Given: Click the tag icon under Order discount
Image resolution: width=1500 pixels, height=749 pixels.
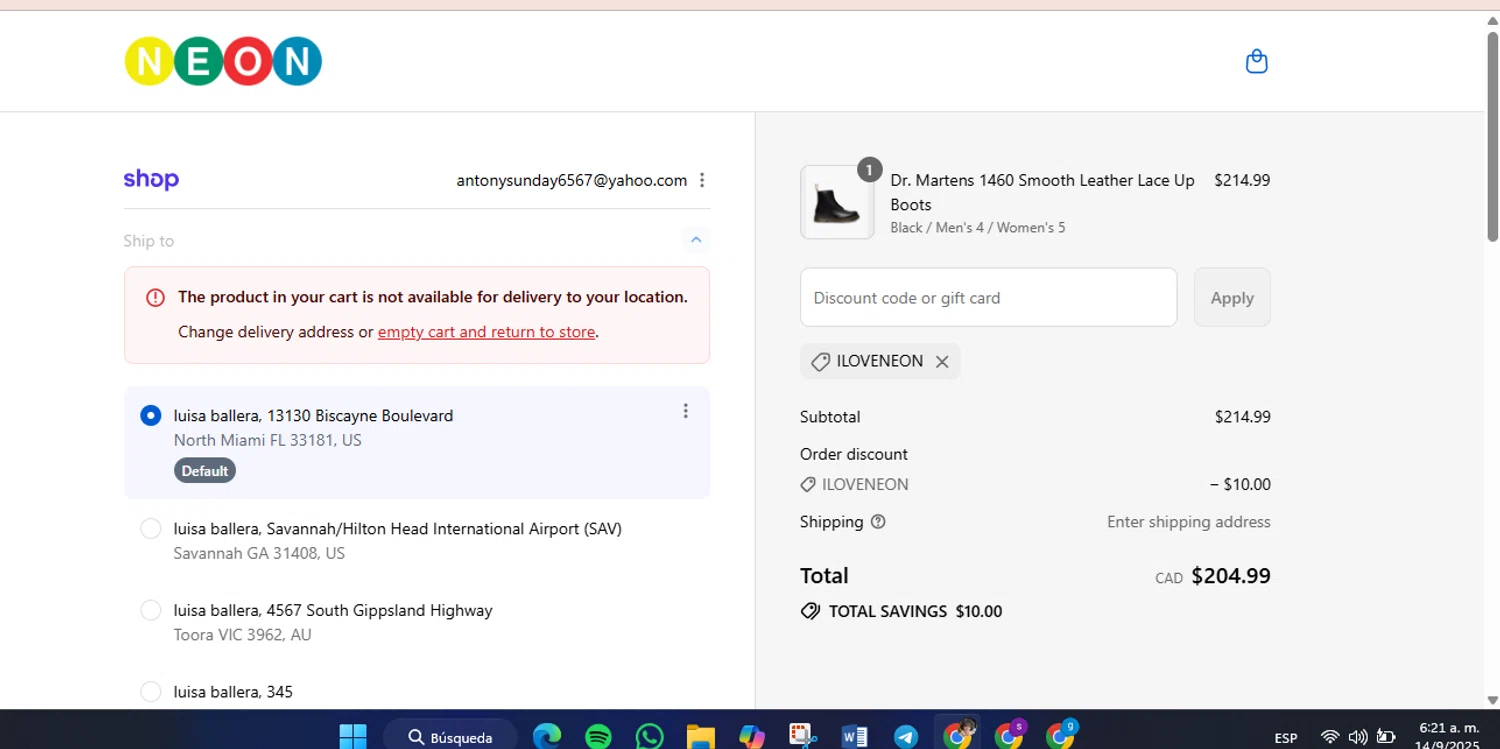Looking at the screenshot, I should [808, 485].
